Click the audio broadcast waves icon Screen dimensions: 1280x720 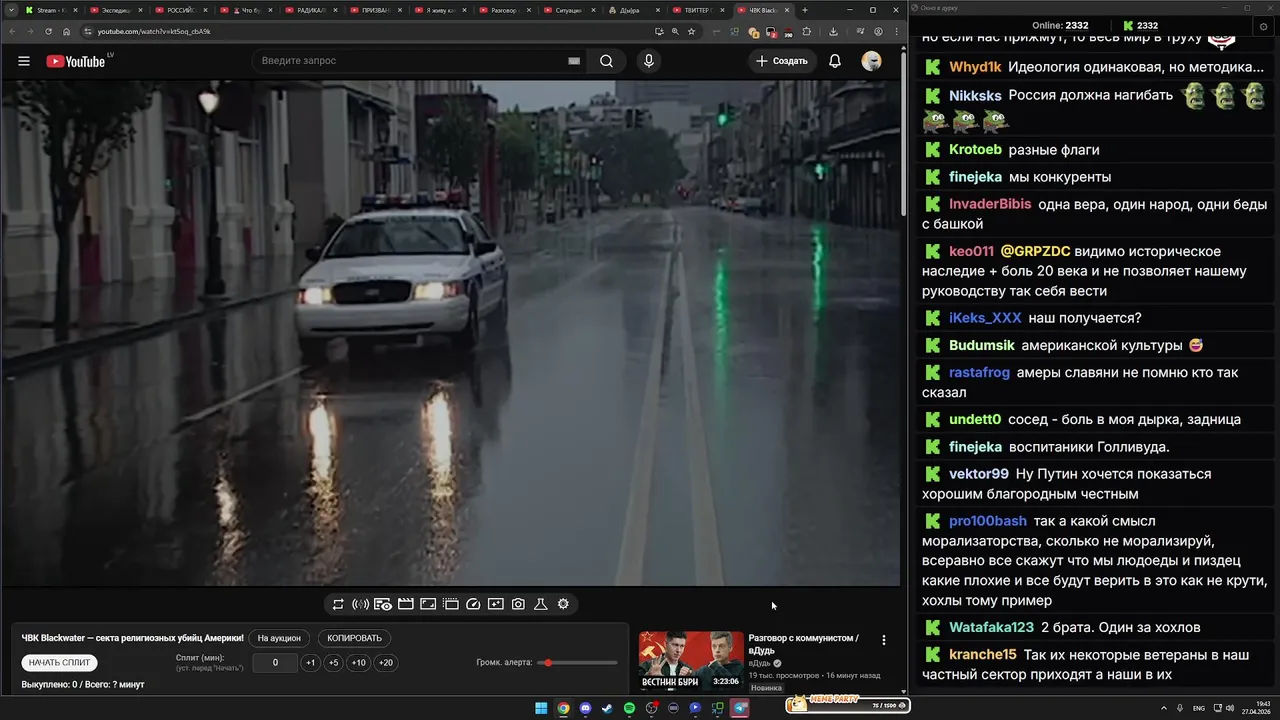(360, 604)
